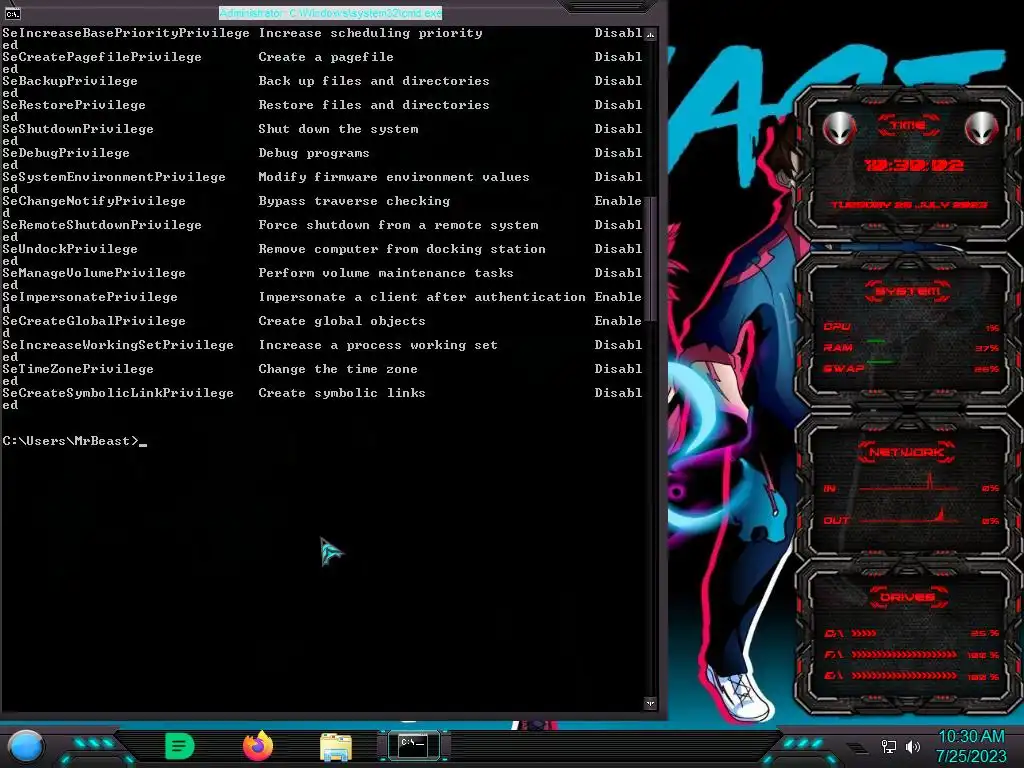1024x768 pixels.
Task: Launch Firefox from the taskbar
Action: coord(258,746)
